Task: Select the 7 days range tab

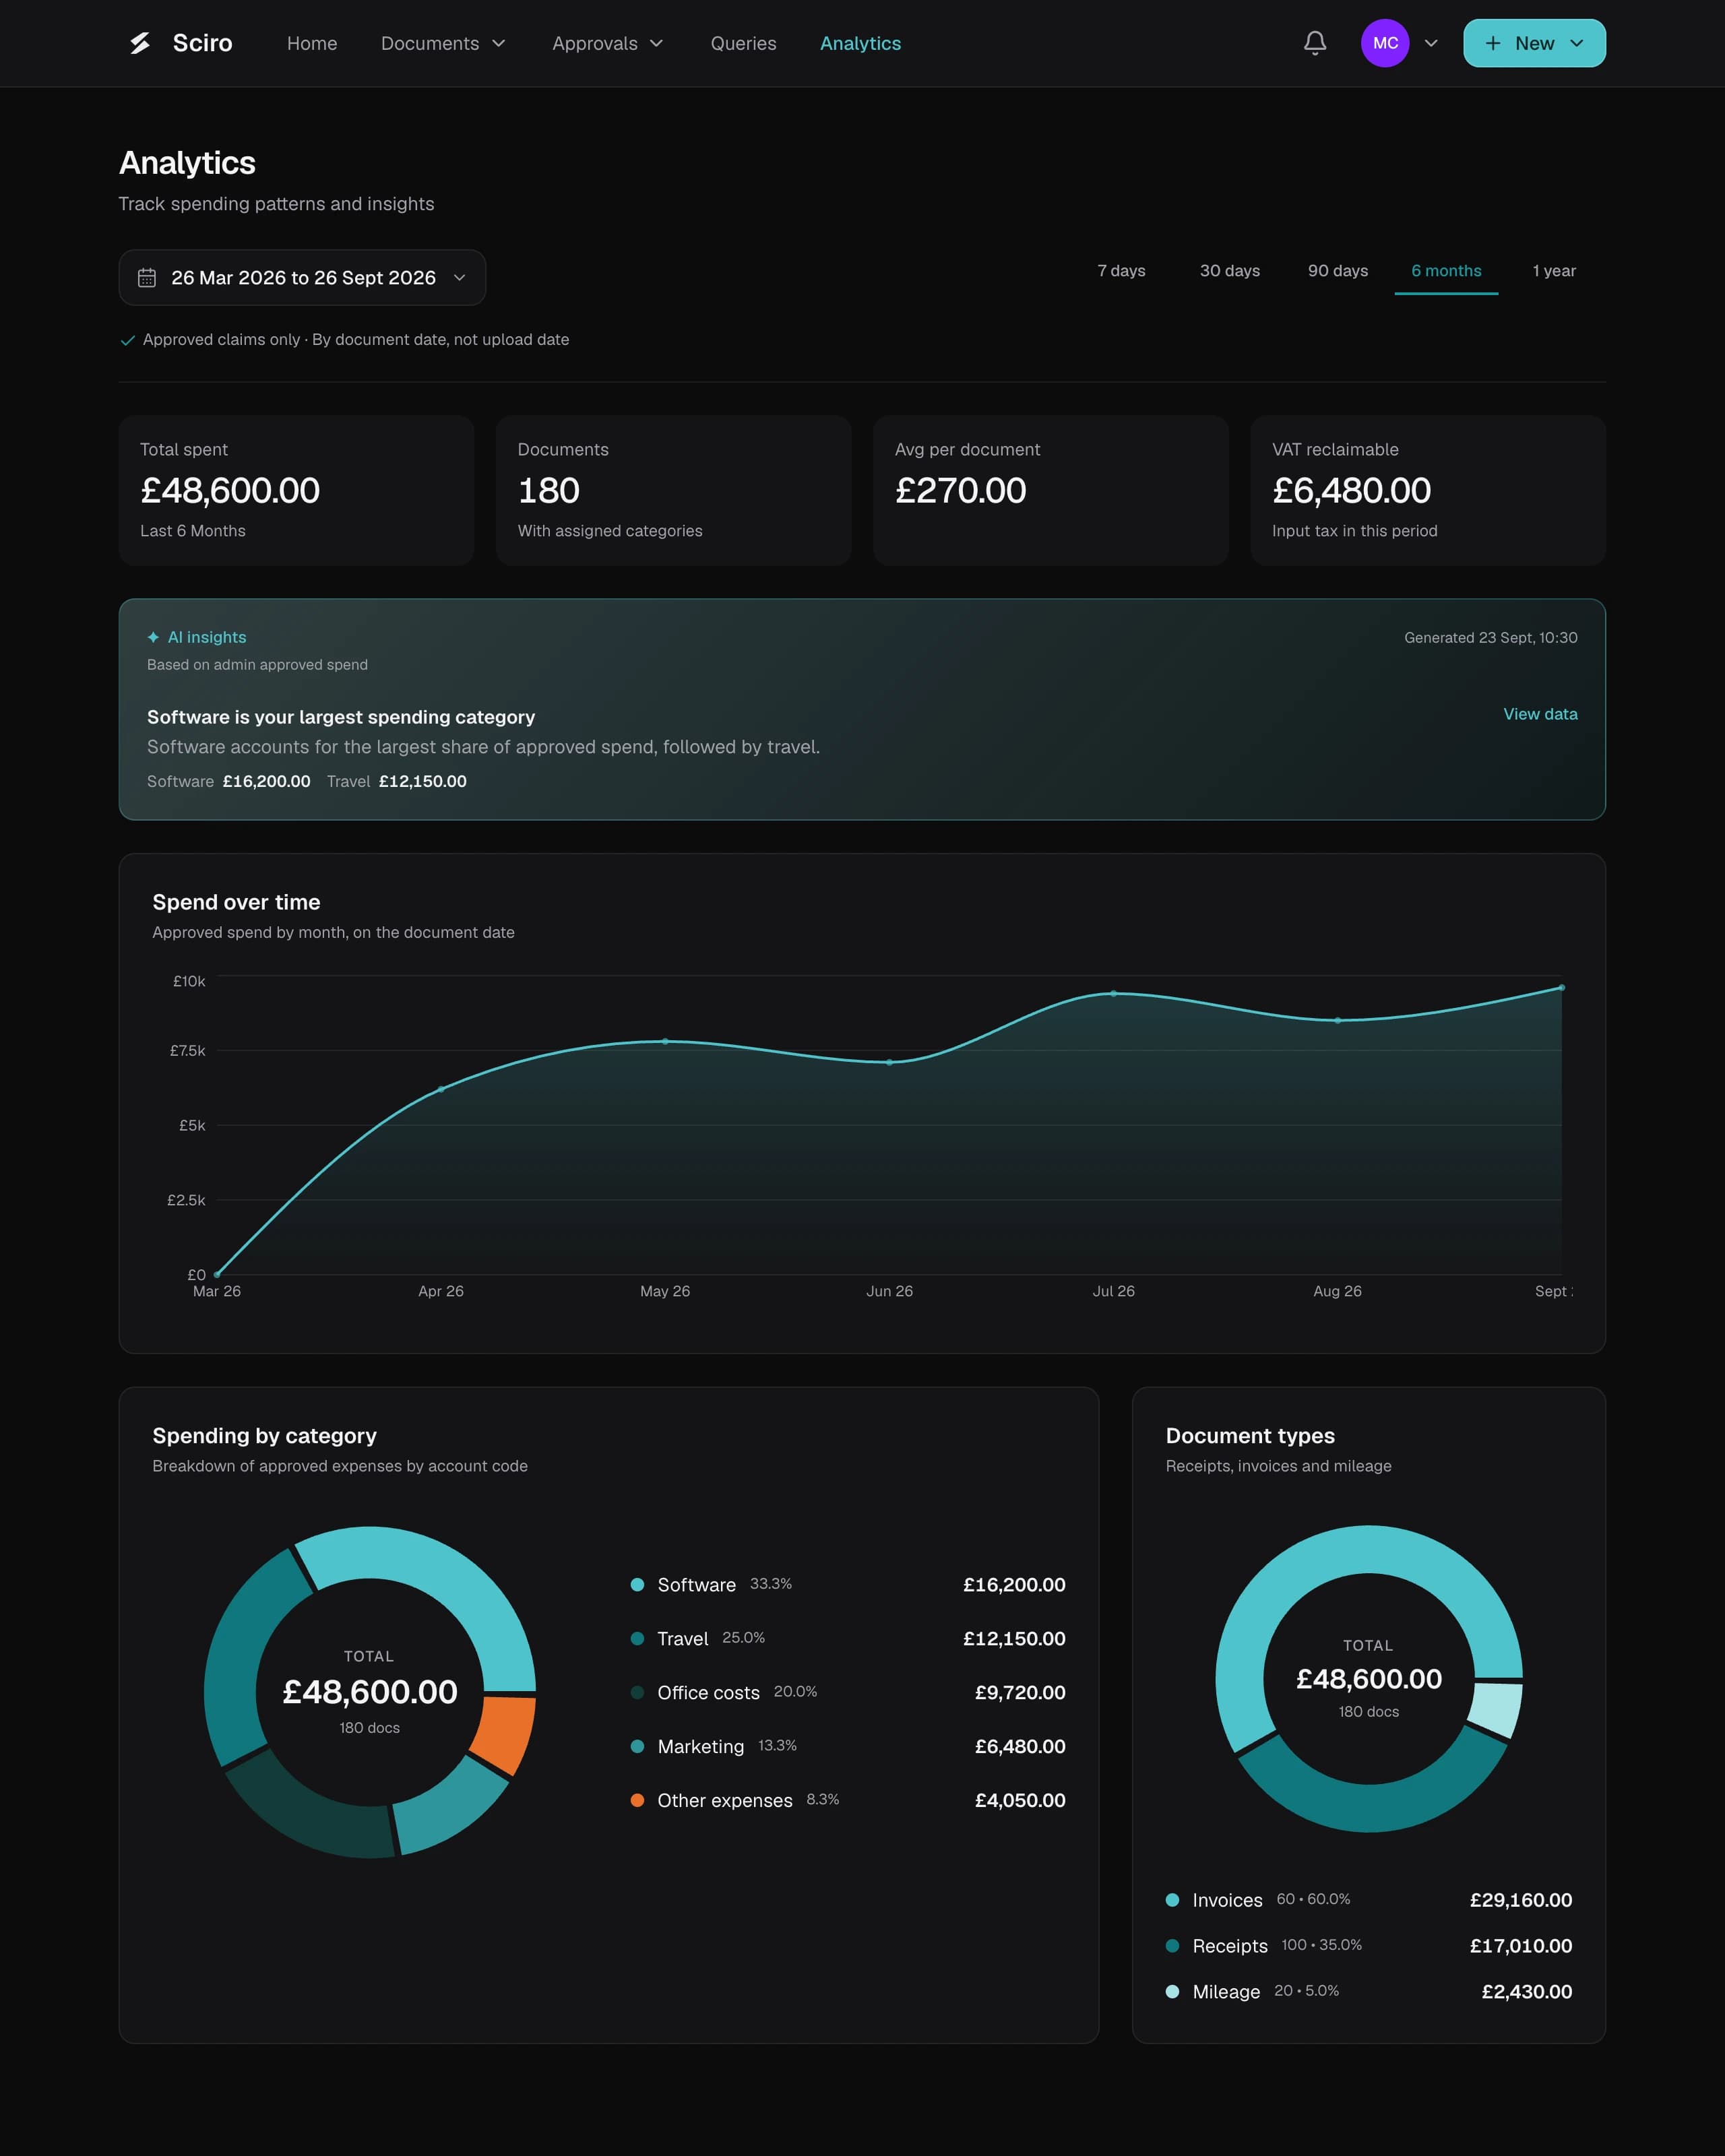Action: 1121,271
